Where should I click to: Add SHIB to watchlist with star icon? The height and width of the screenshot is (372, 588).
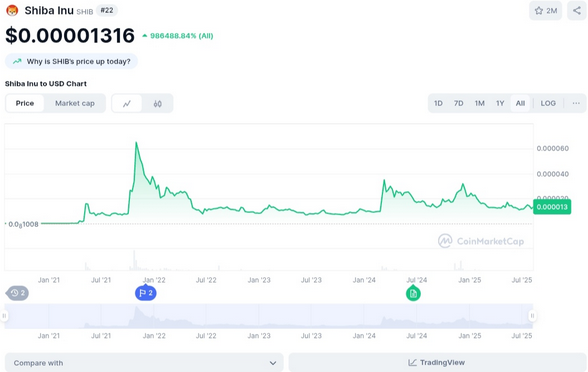pyautogui.click(x=545, y=10)
